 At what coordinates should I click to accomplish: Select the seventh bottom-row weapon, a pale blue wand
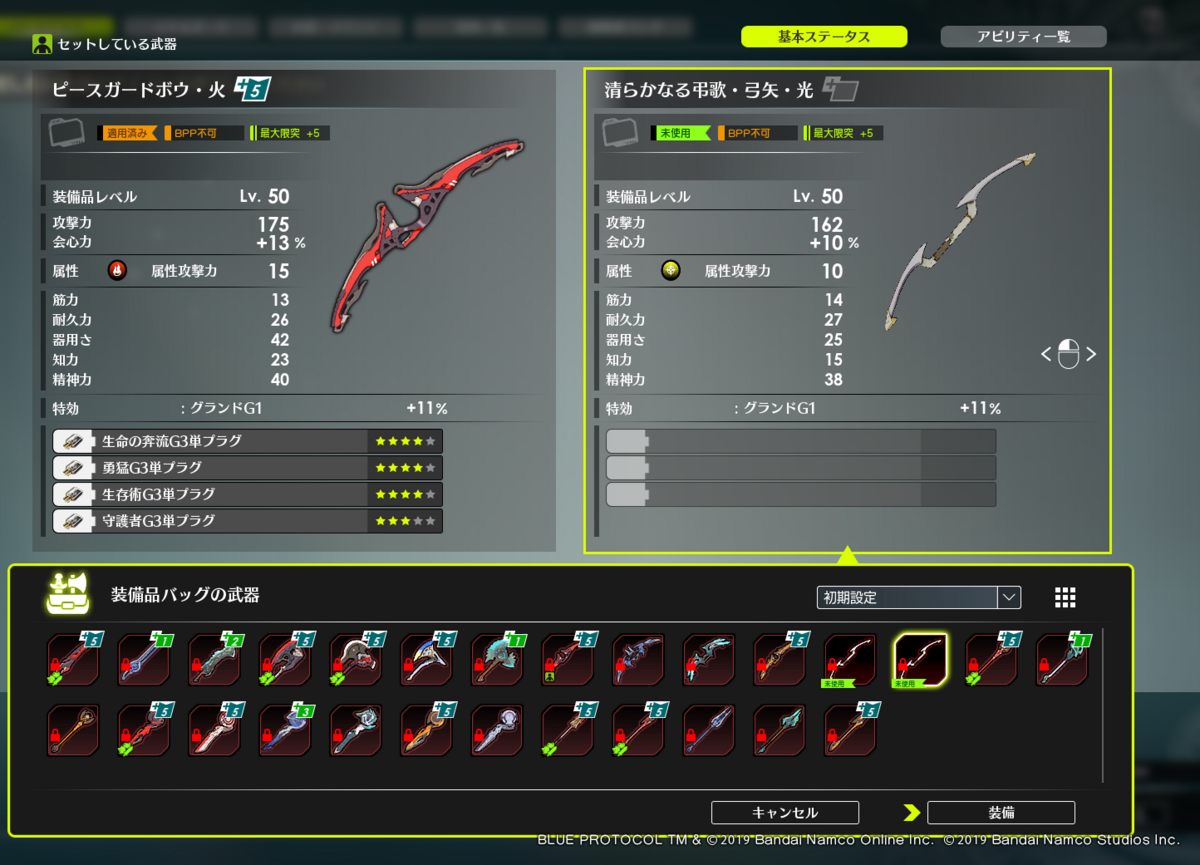(497, 730)
